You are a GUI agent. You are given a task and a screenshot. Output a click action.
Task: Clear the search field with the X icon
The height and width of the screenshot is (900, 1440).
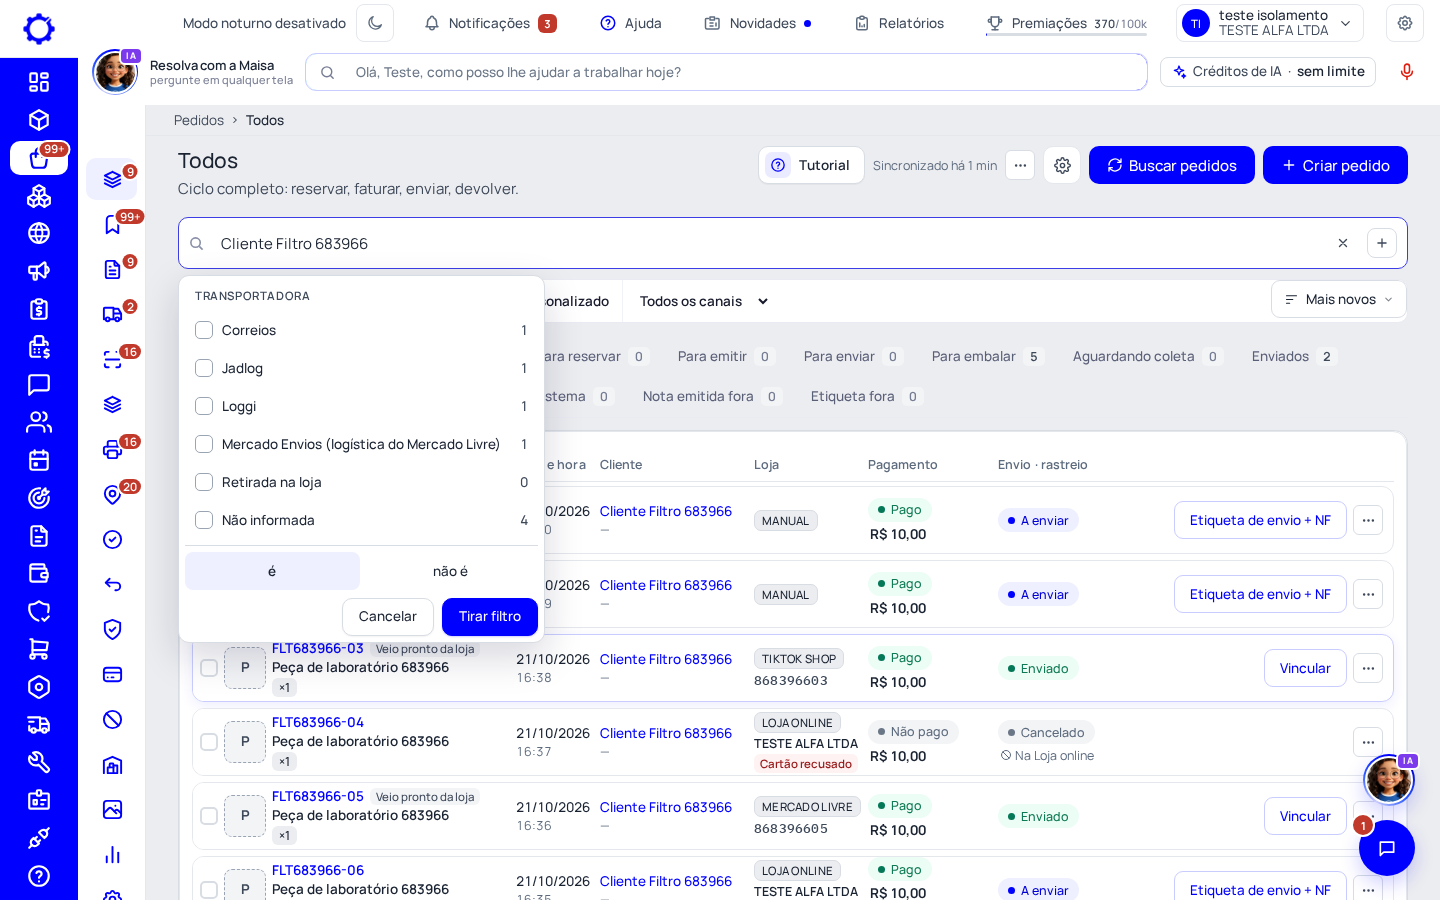point(1343,243)
